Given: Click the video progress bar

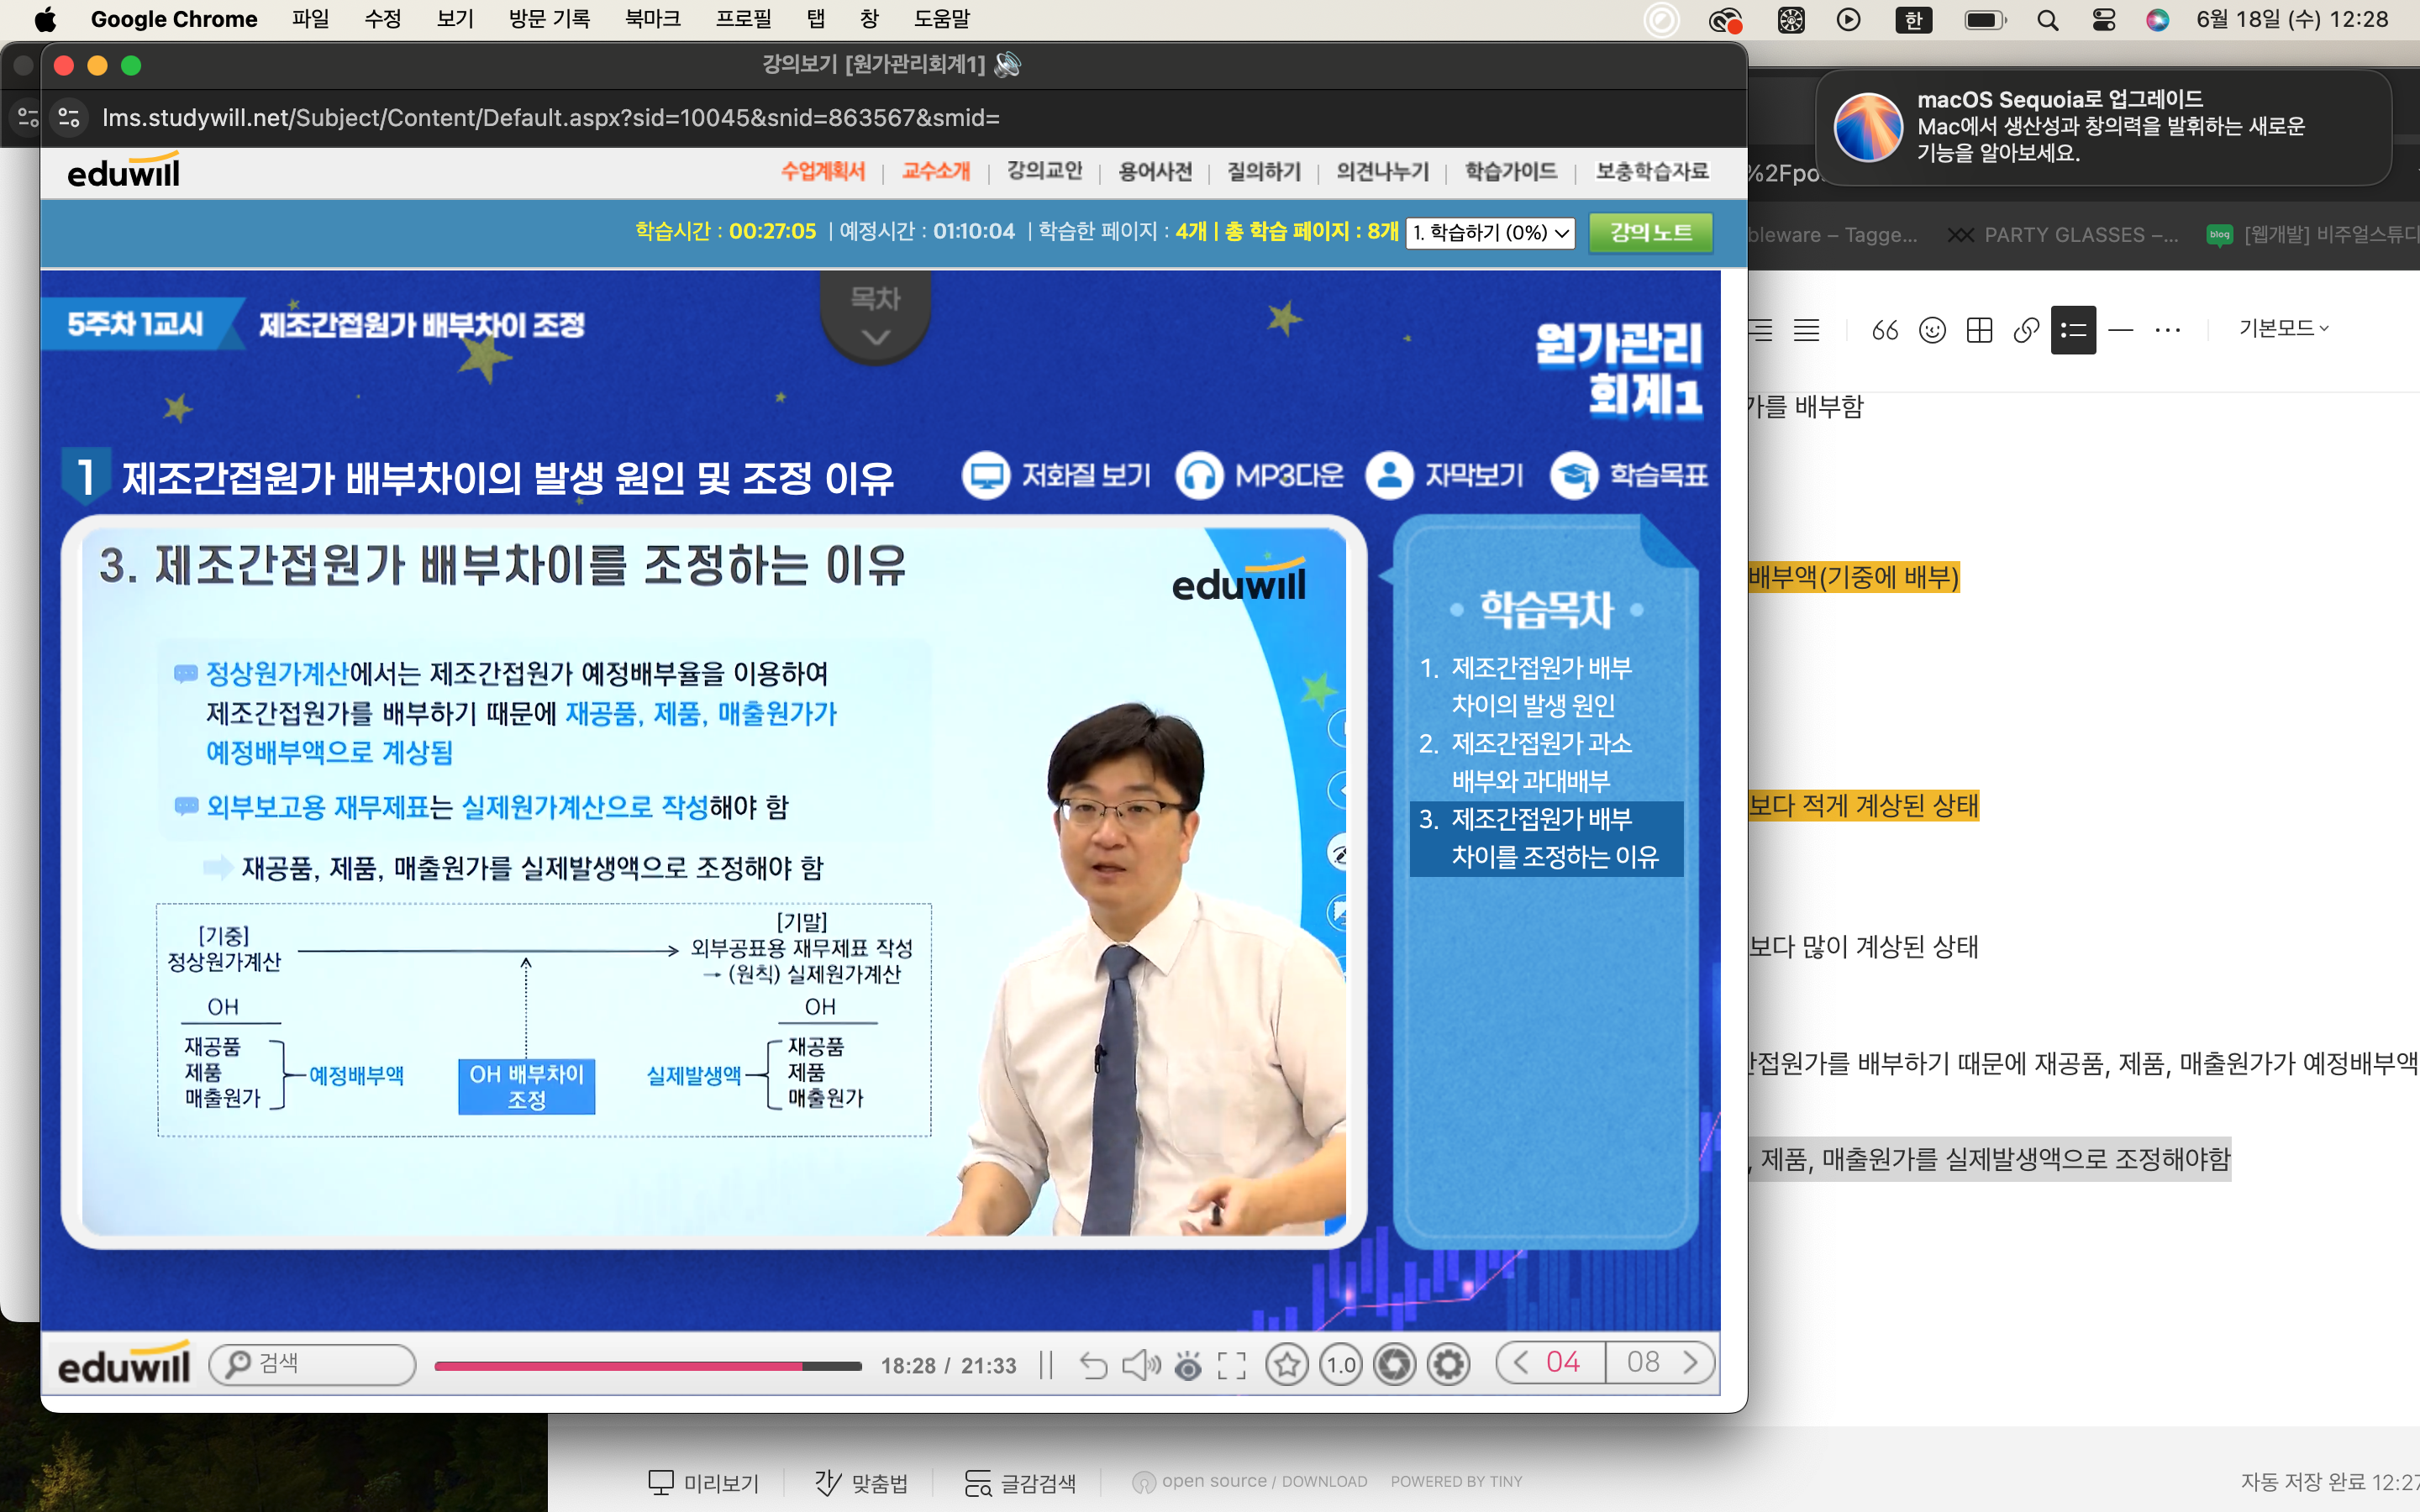Looking at the screenshot, I should (647, 1366).
